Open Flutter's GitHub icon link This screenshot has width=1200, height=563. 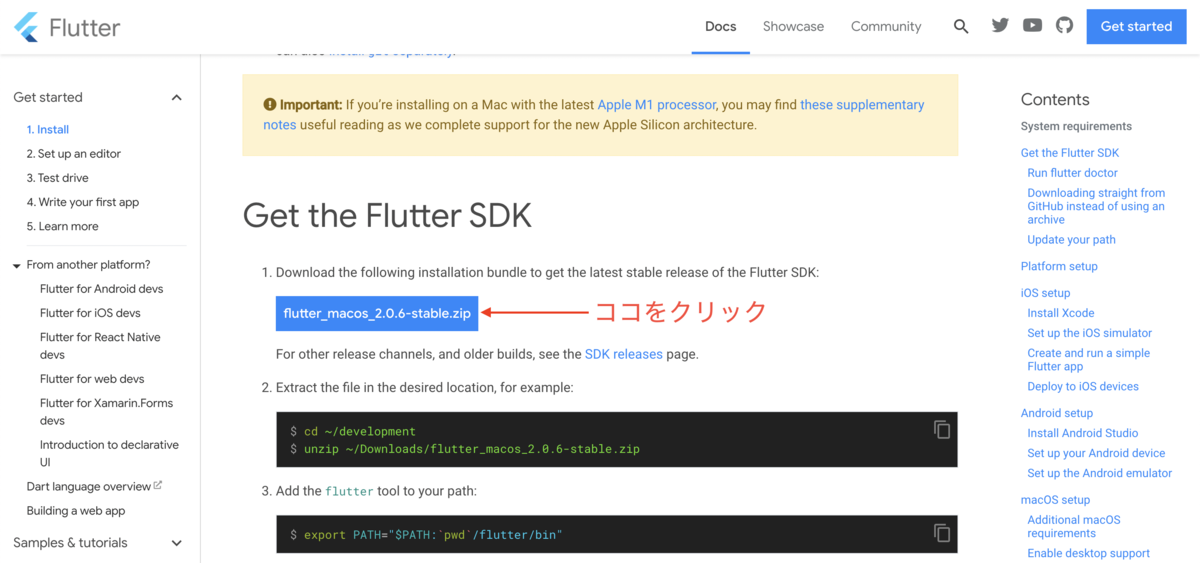click(x=1064, y=26)
